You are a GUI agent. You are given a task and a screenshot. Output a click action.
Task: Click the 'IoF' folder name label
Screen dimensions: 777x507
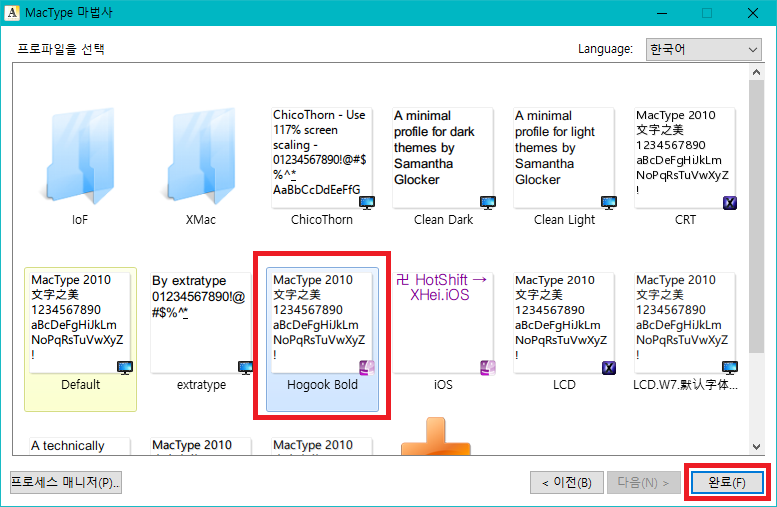80,220
